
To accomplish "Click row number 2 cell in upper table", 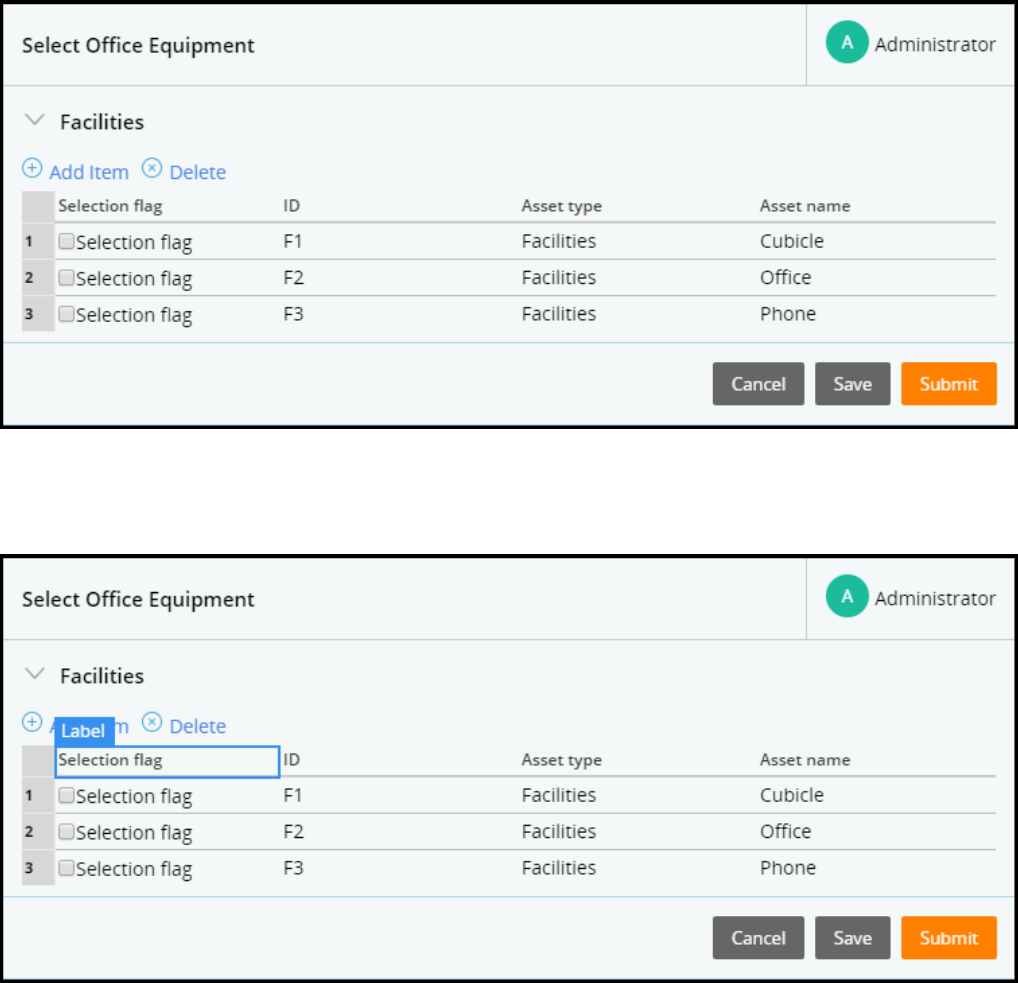I will pyautogui.click(x=29, y=278).
